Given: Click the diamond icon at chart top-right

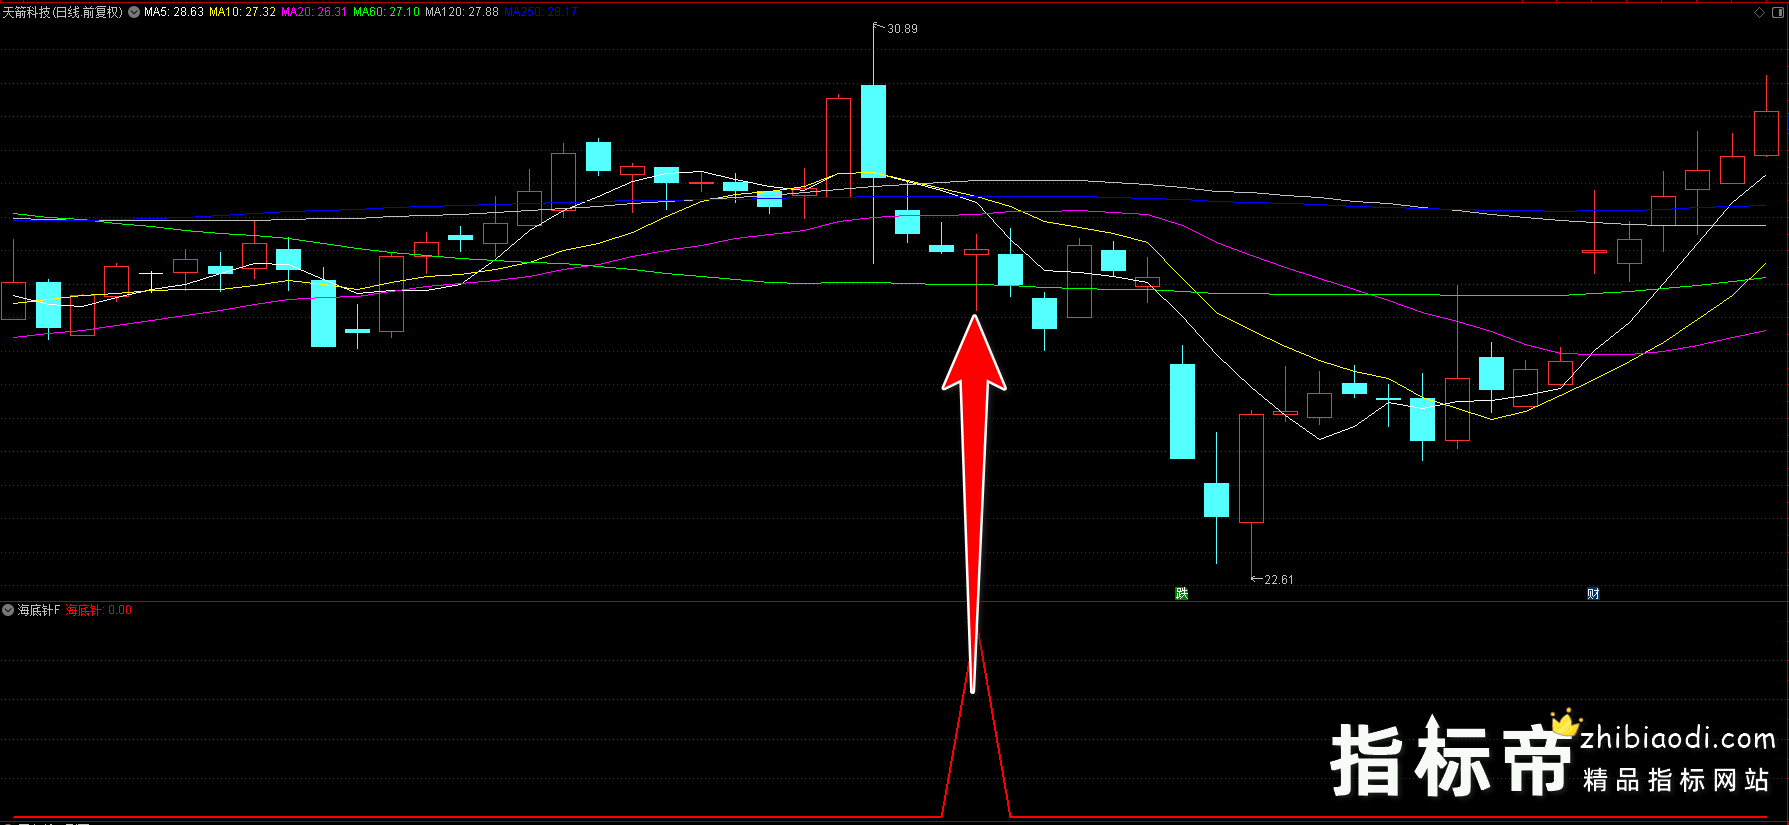Looking at the screenshot, I should [x=1759, y=13].
